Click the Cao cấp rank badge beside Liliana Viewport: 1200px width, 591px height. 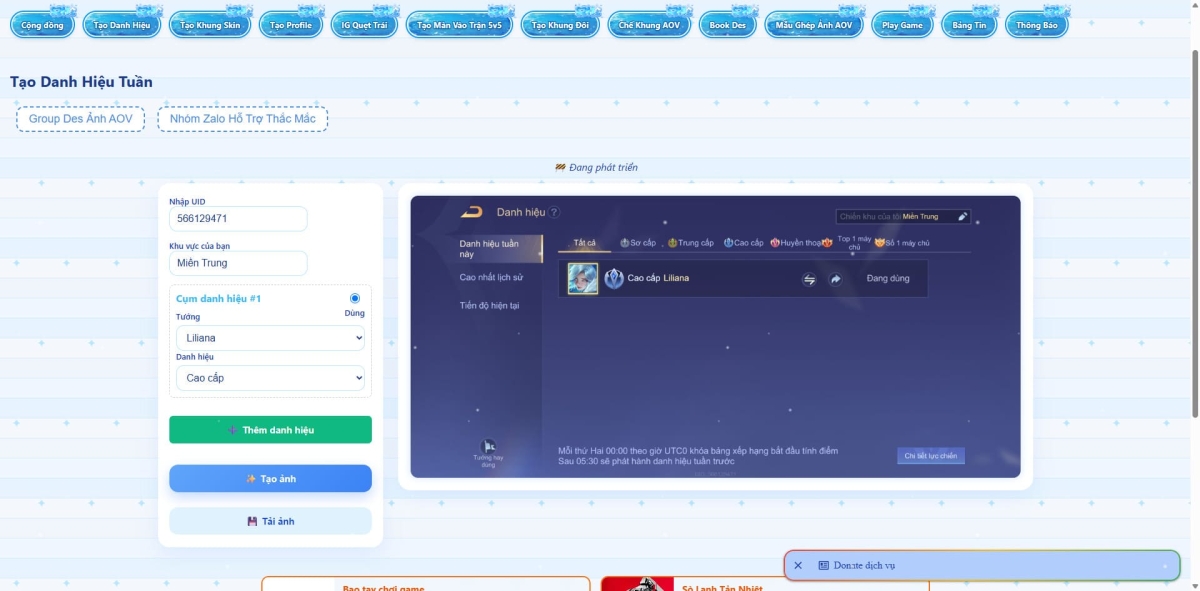pos(614,279)
